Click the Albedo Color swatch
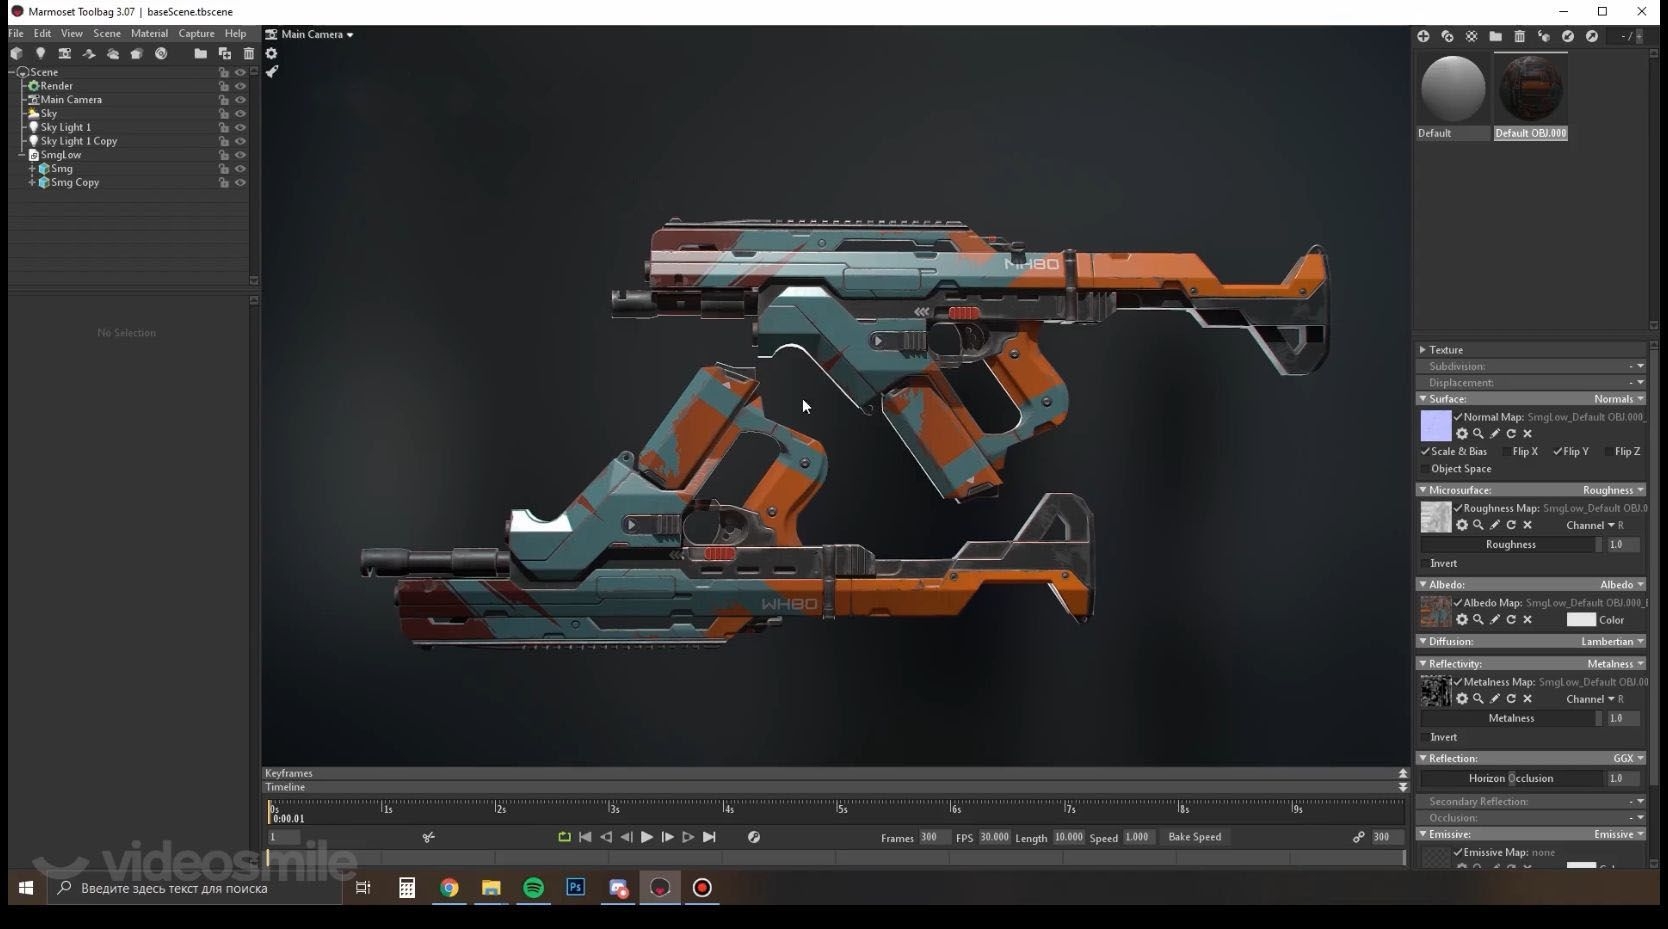This screenshot has height=929, width=1668. pos(1581,620)
